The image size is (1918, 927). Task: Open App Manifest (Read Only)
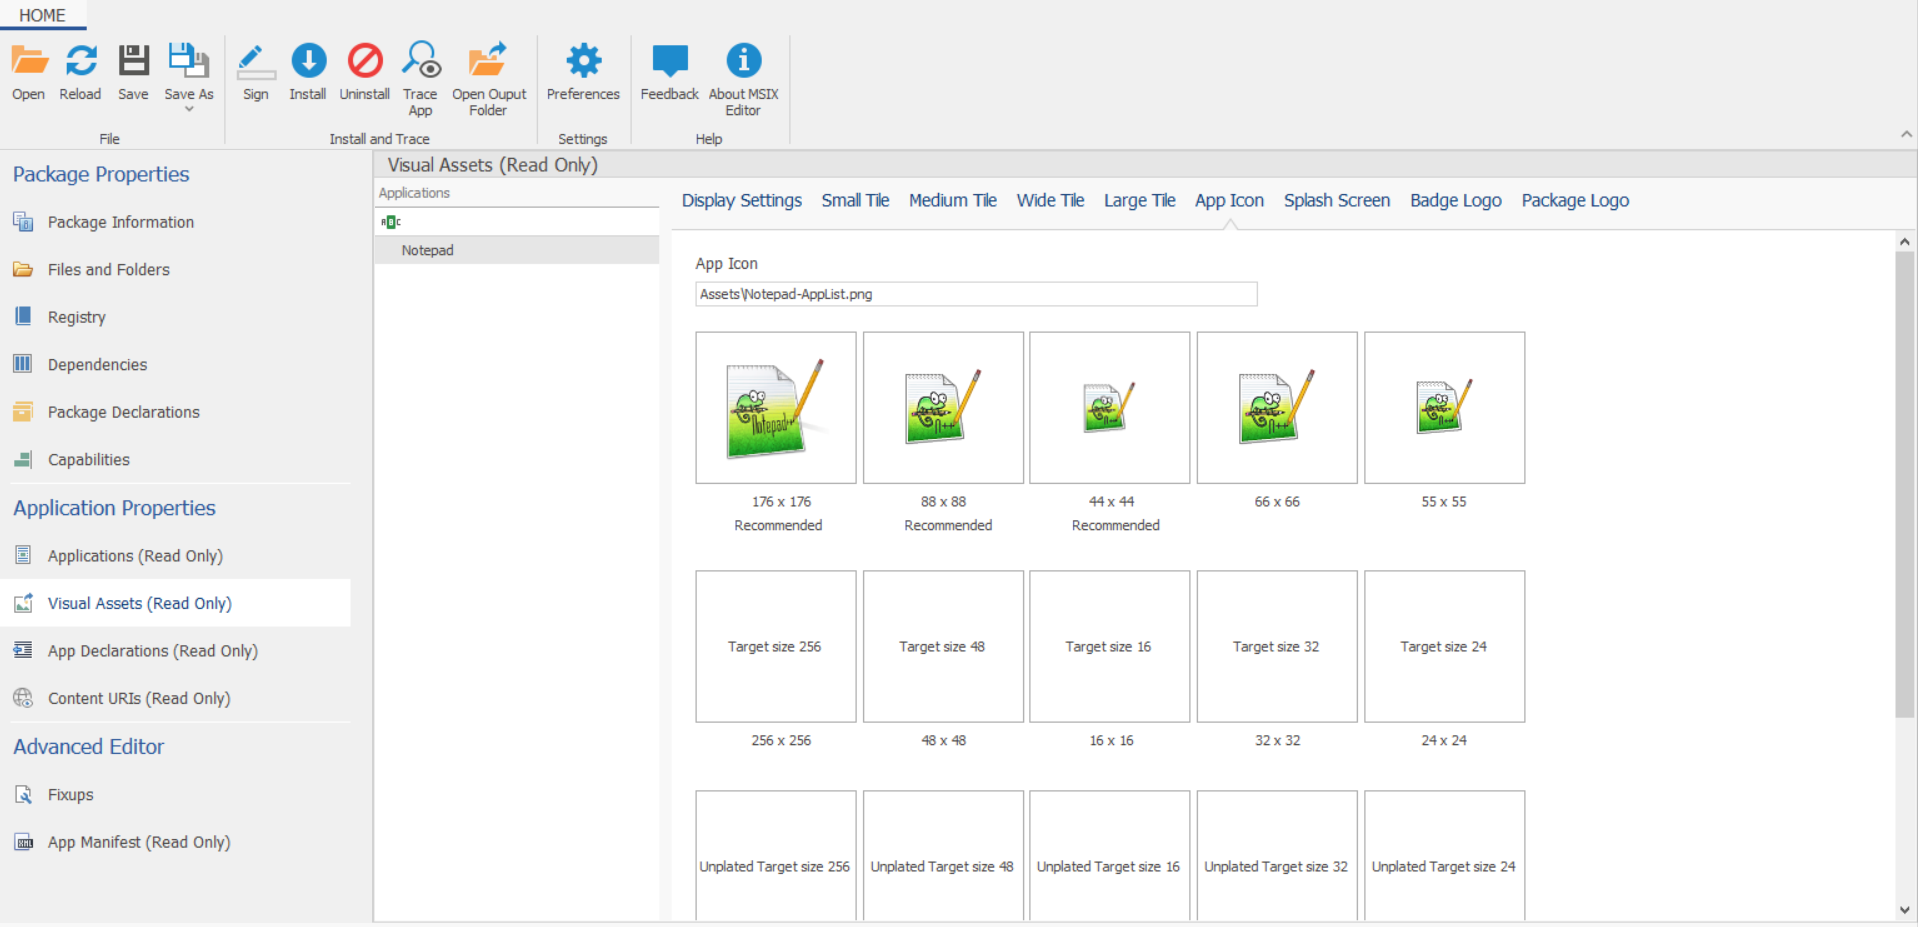138,842
